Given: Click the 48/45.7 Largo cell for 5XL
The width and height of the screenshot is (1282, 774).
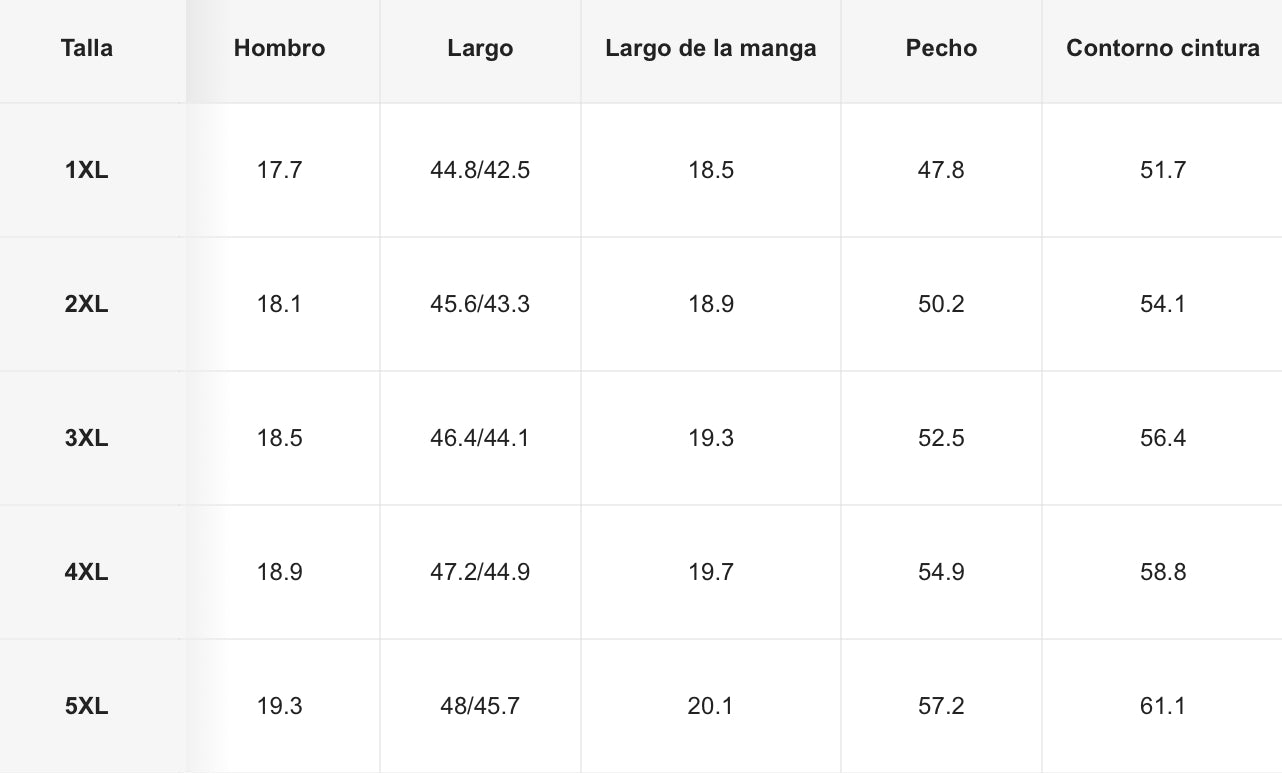Looking at the screenshot, I should 480,706.
